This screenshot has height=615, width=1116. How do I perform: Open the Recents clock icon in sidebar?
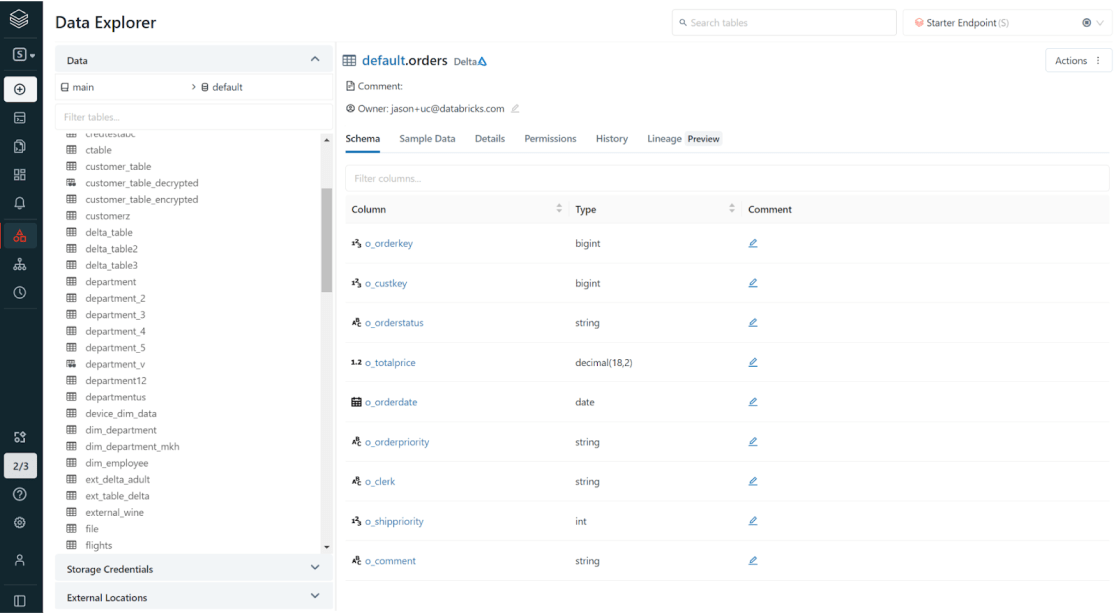click(x=20, y=292)
